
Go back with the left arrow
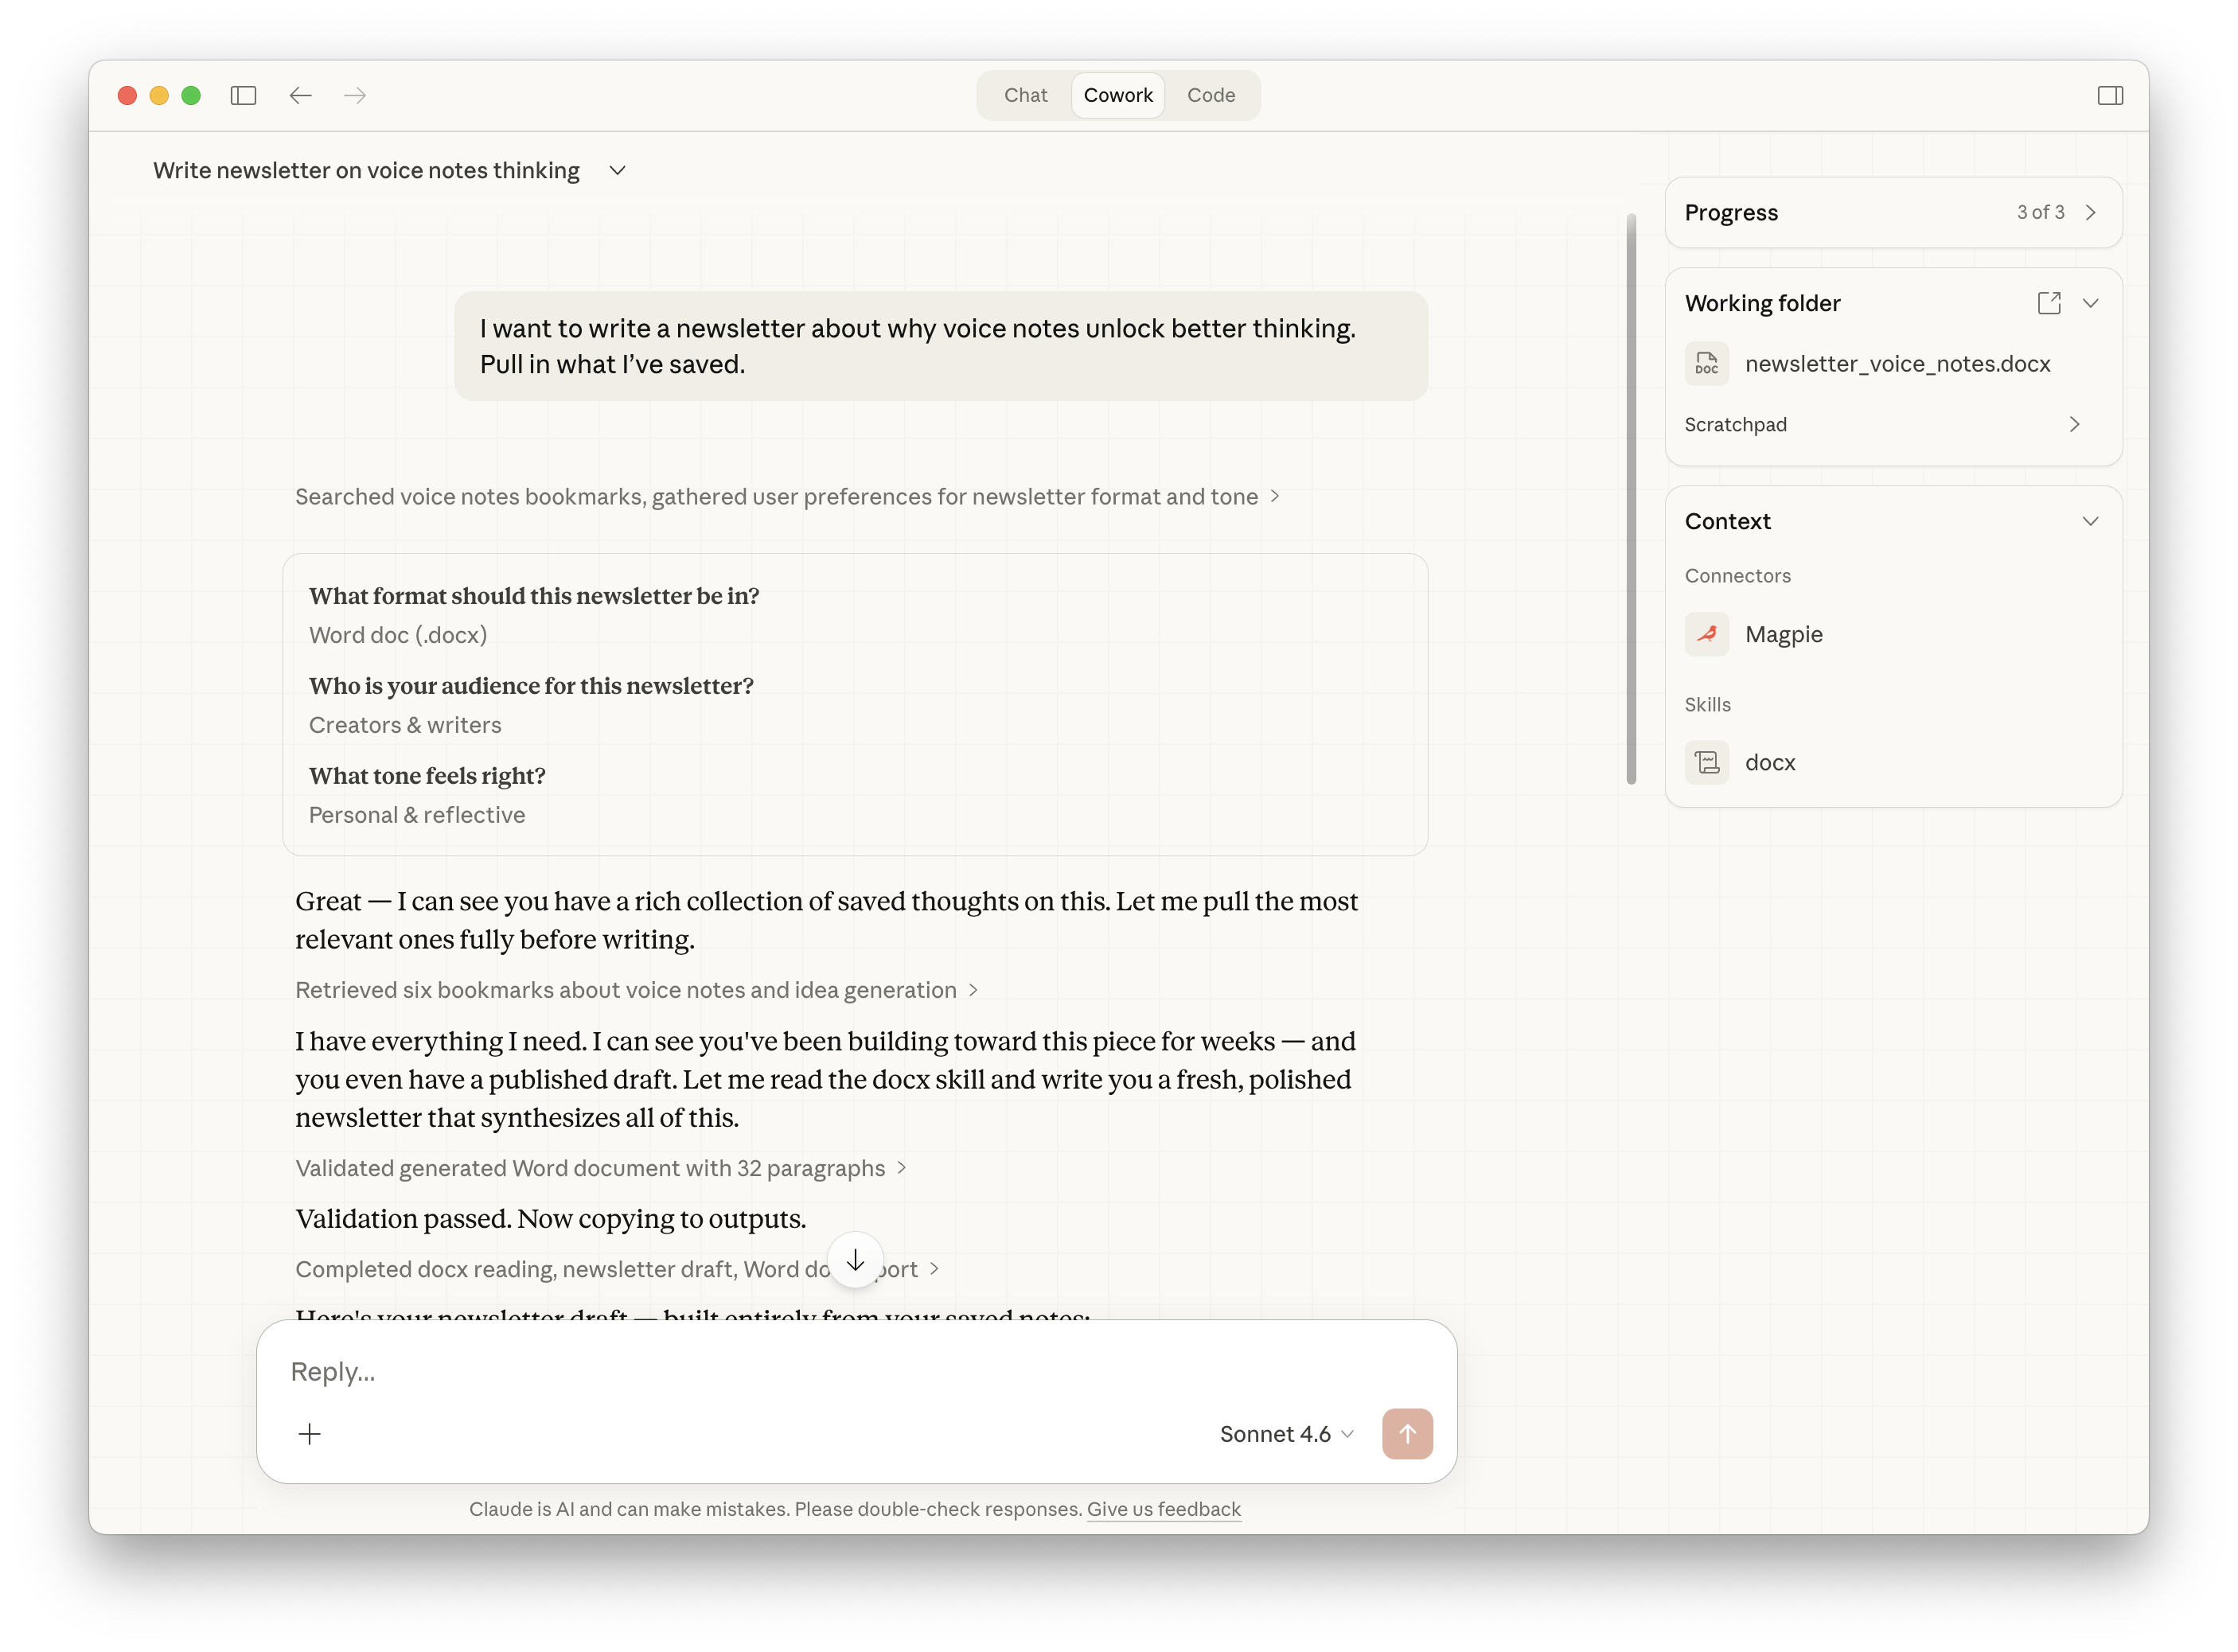[x=300, y=95]
